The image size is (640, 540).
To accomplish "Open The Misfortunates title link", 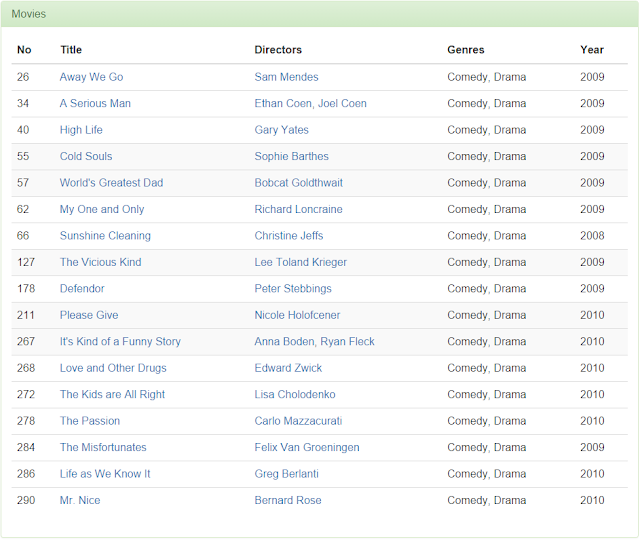I will point(103,448).
